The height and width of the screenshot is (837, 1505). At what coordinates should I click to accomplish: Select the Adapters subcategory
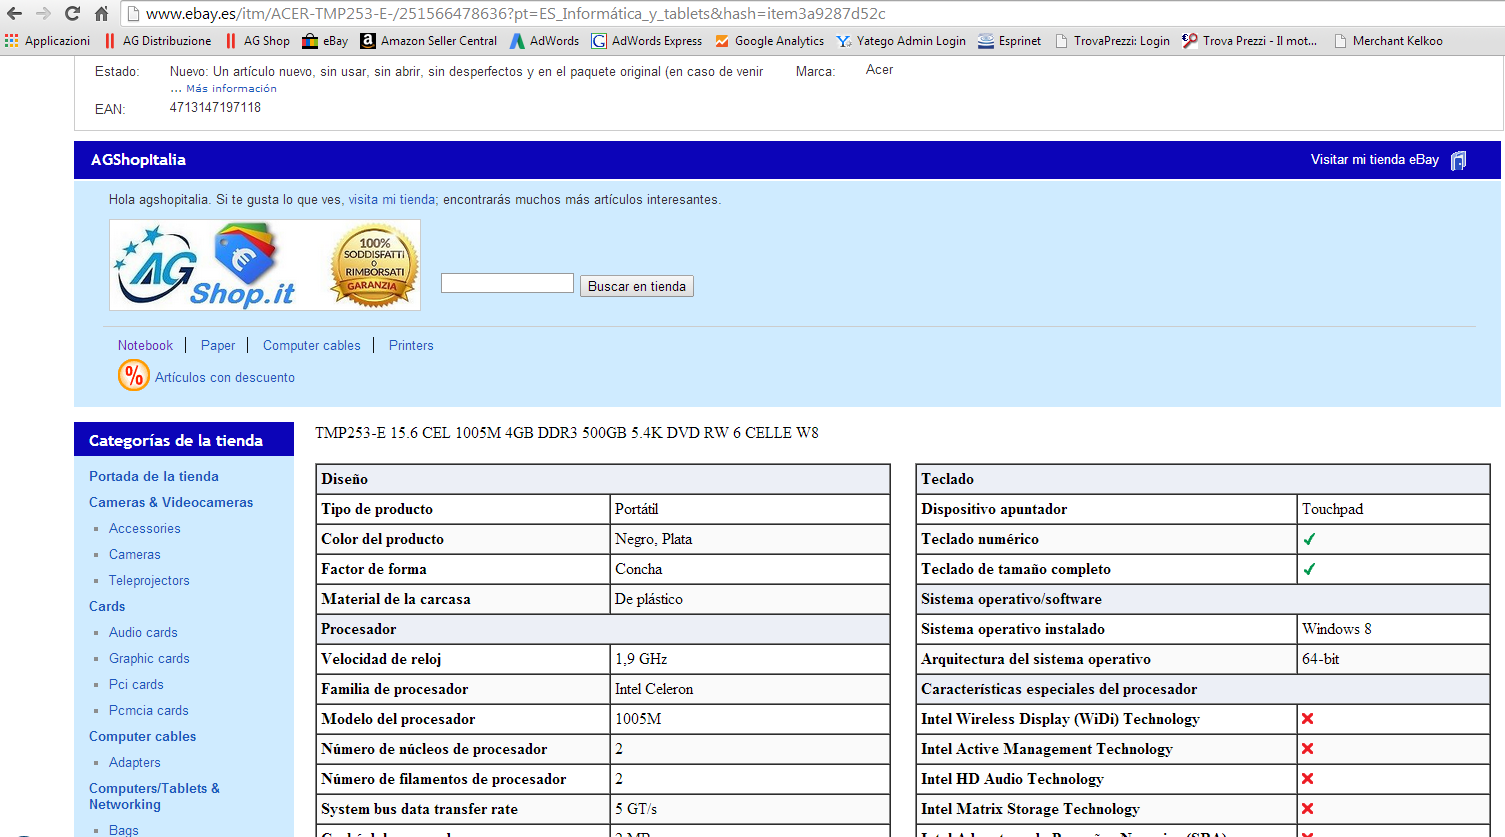point(135,762)
